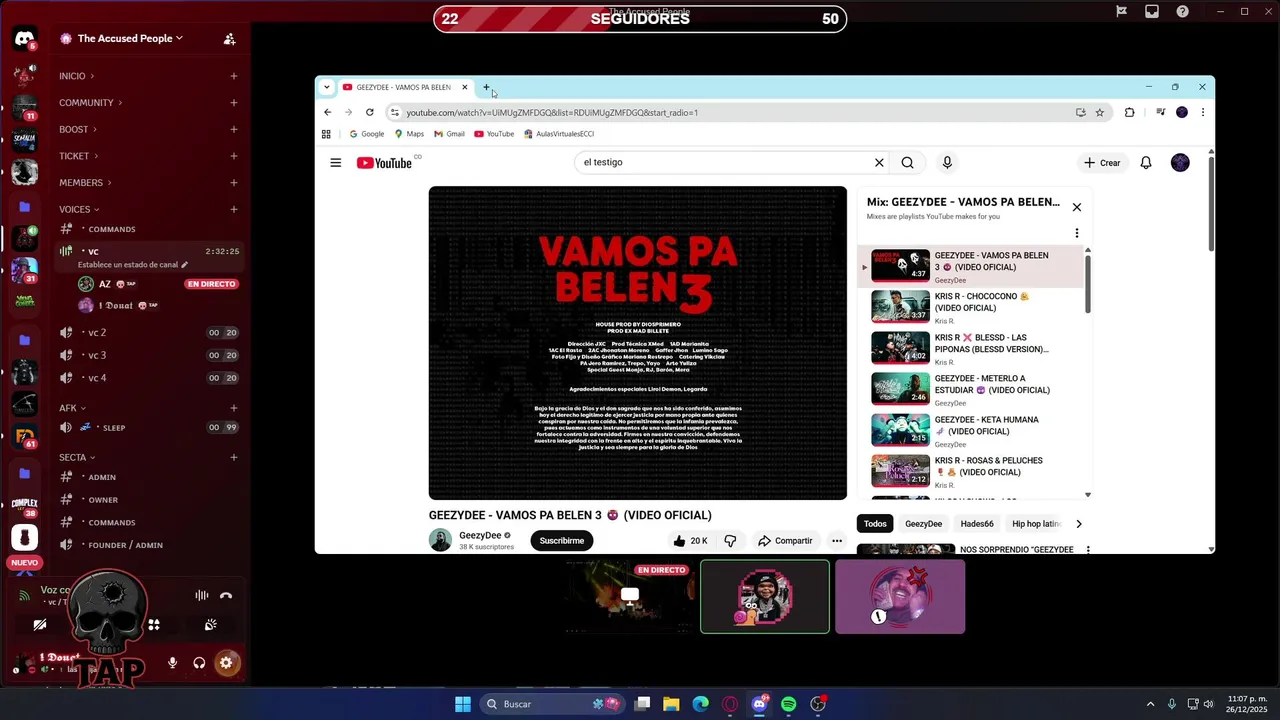Open more actions under the video
Image resolution: width=1280 pixels, height=720 pixels.
(837, 541)
